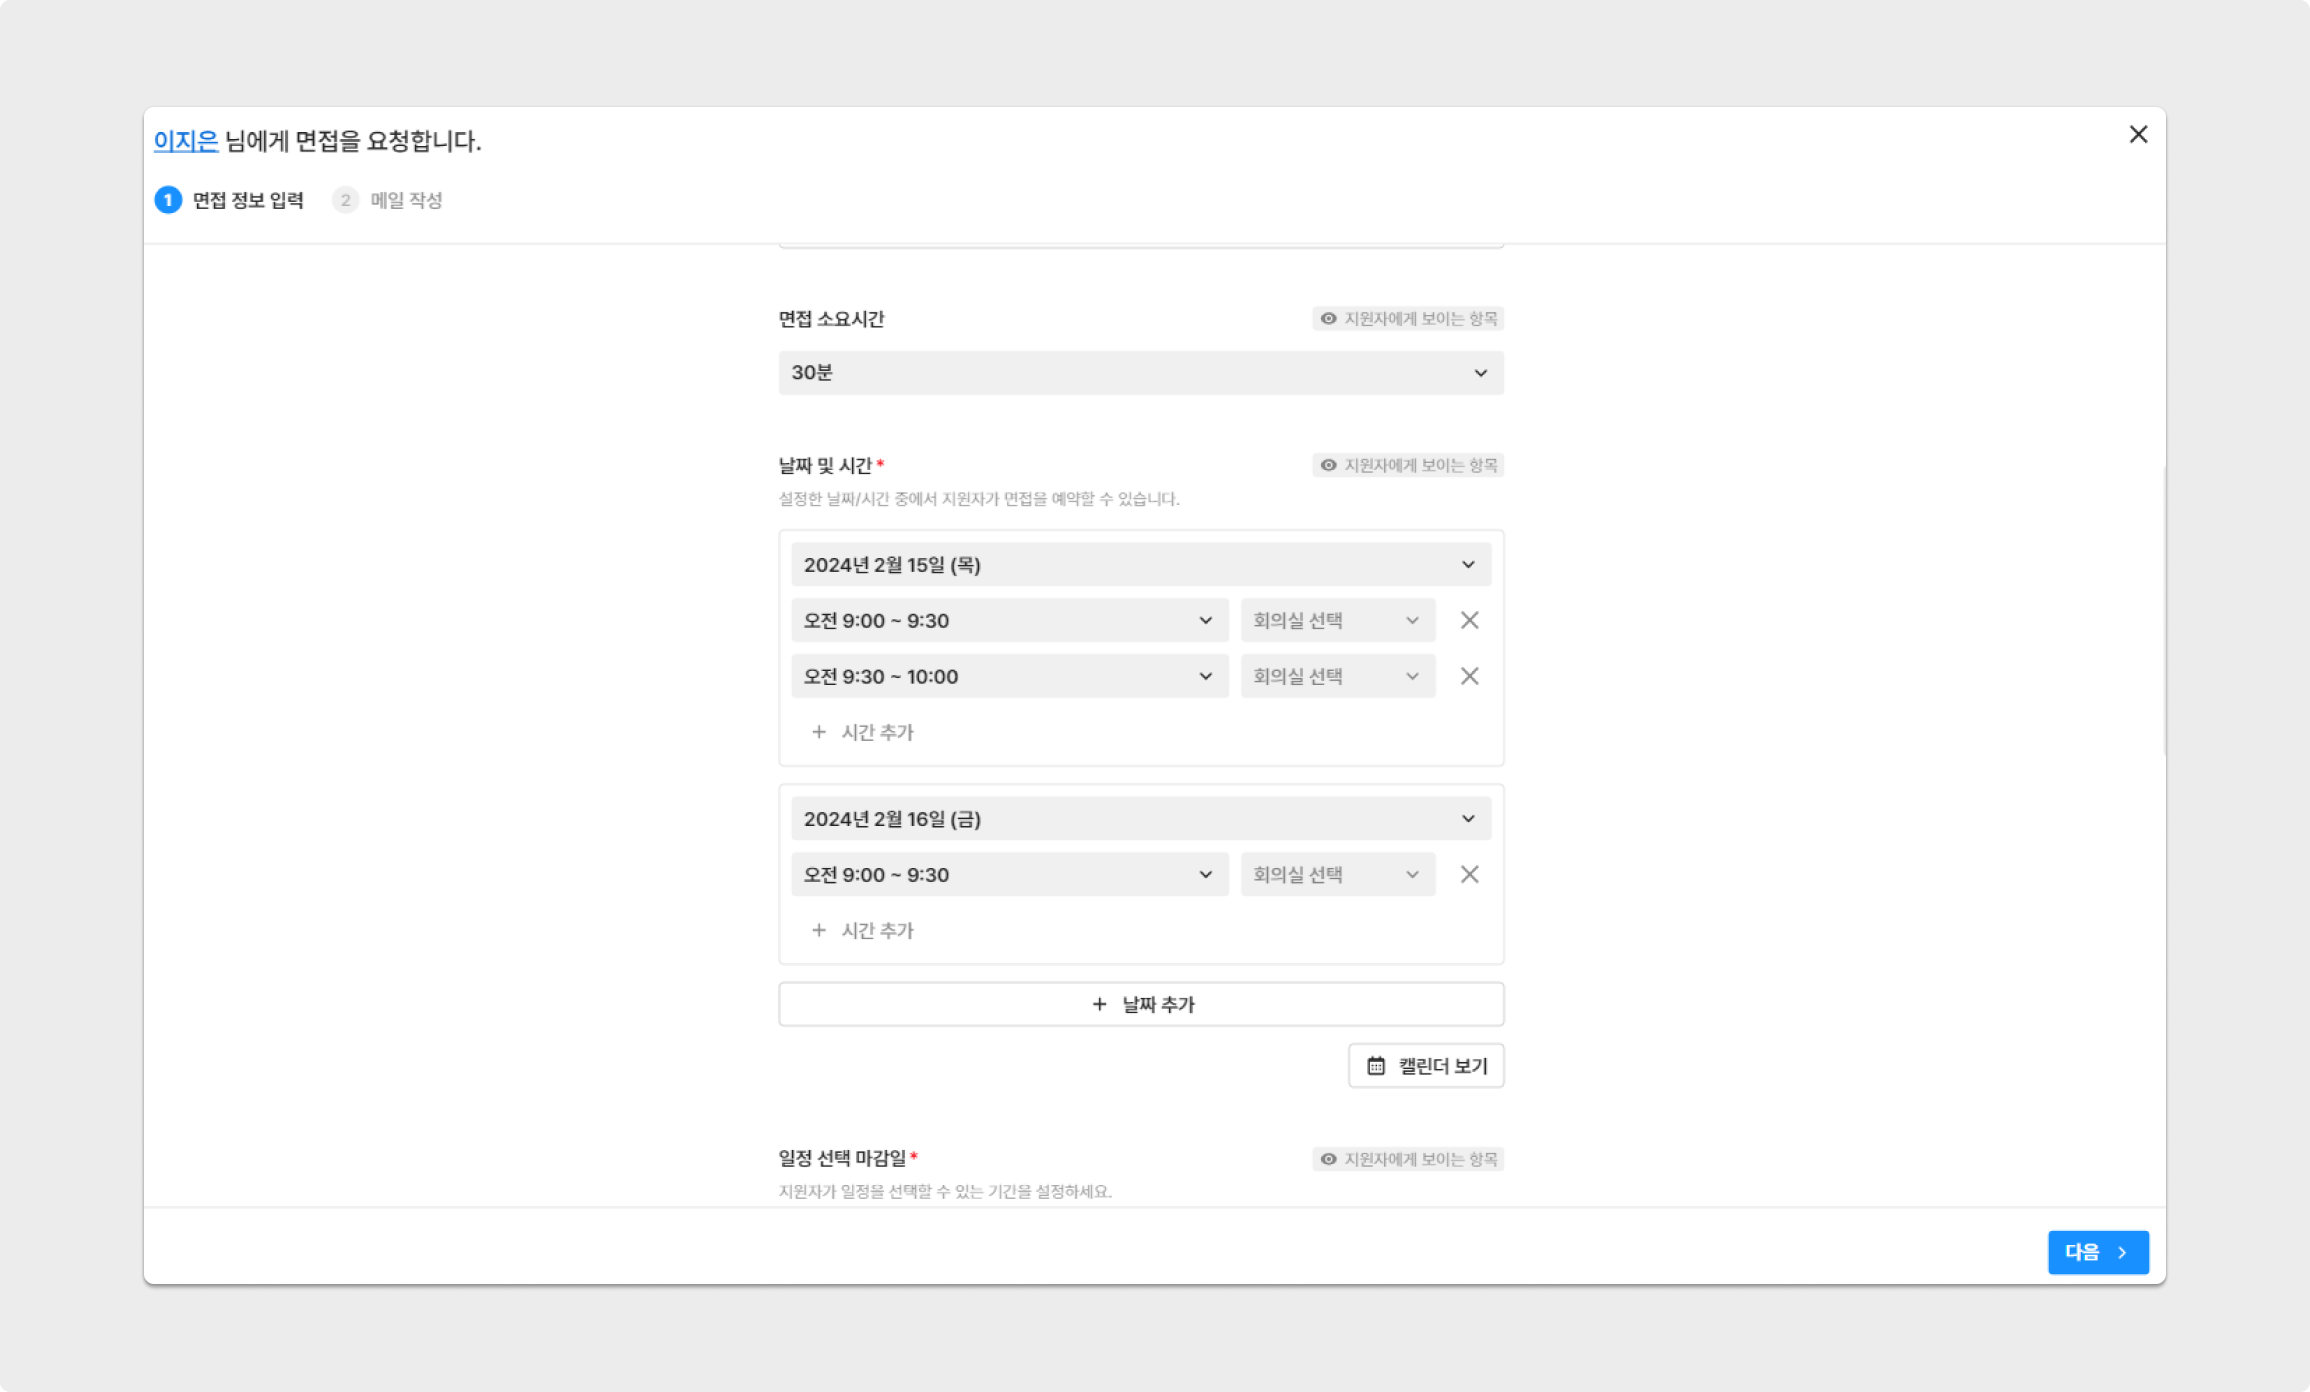The width and height of the screenshot is (2310, 1392).
Task: Open applicant 이지은's name link
Action: click(186, 141)
